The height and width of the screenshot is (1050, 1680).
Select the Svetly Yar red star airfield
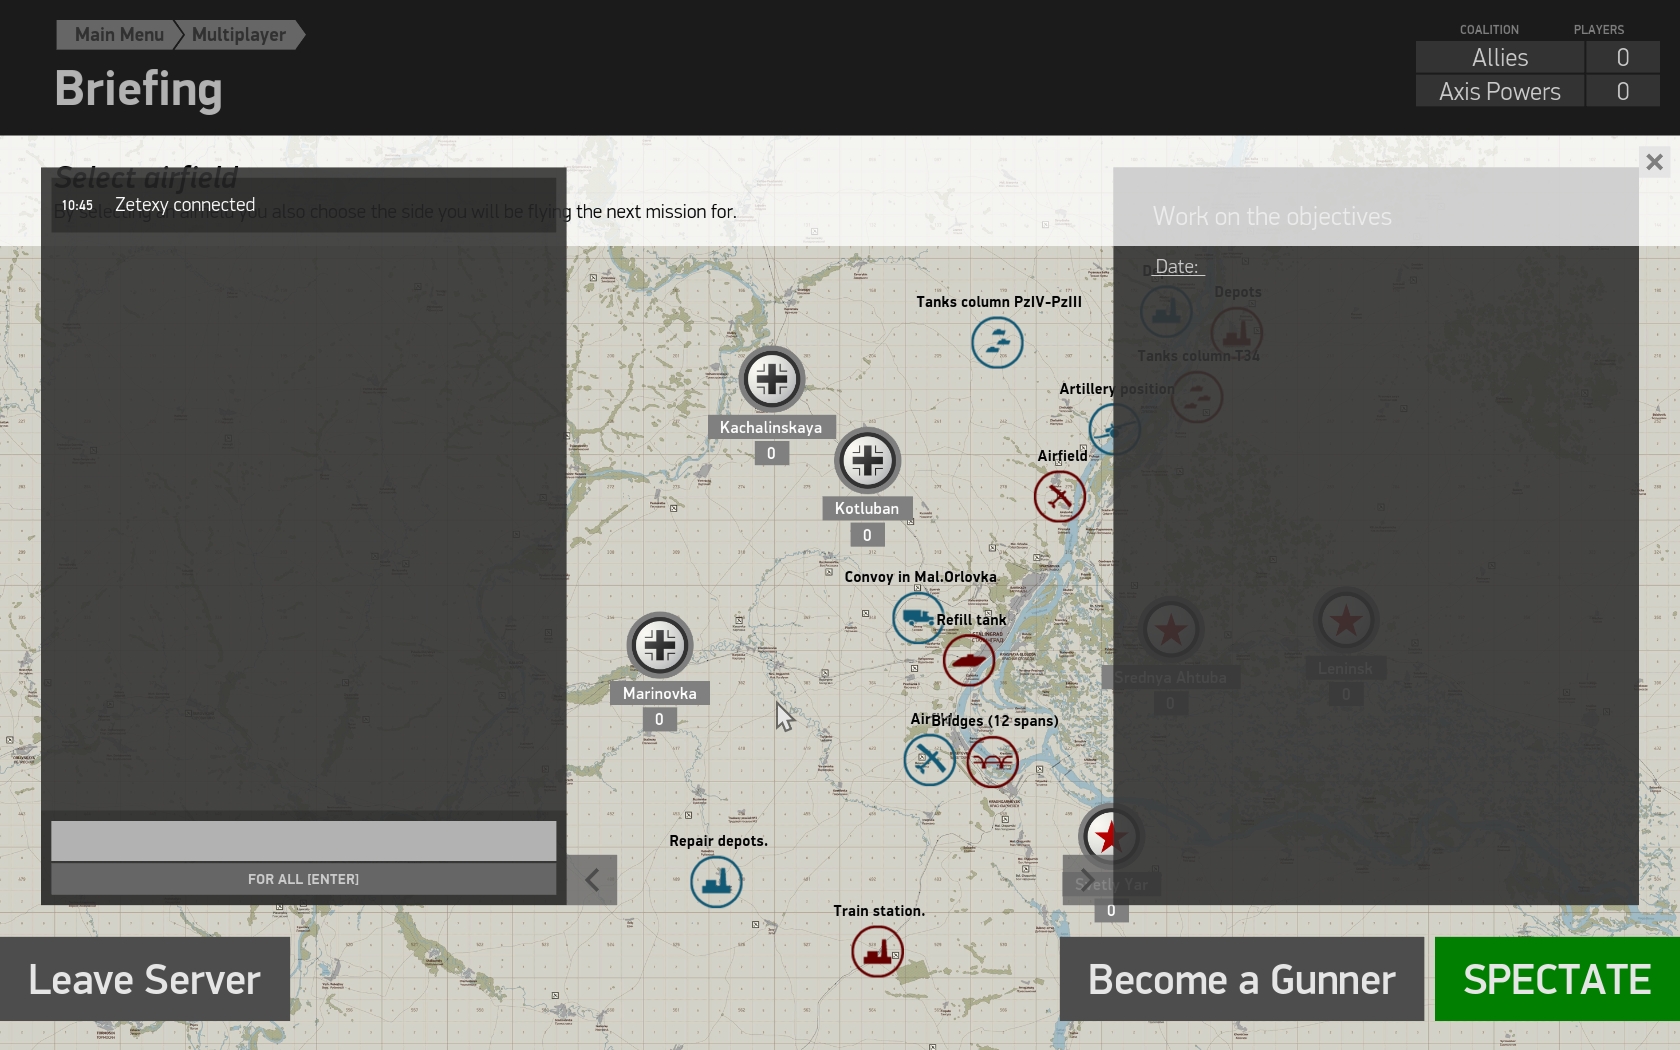[x=1110, y=836]
